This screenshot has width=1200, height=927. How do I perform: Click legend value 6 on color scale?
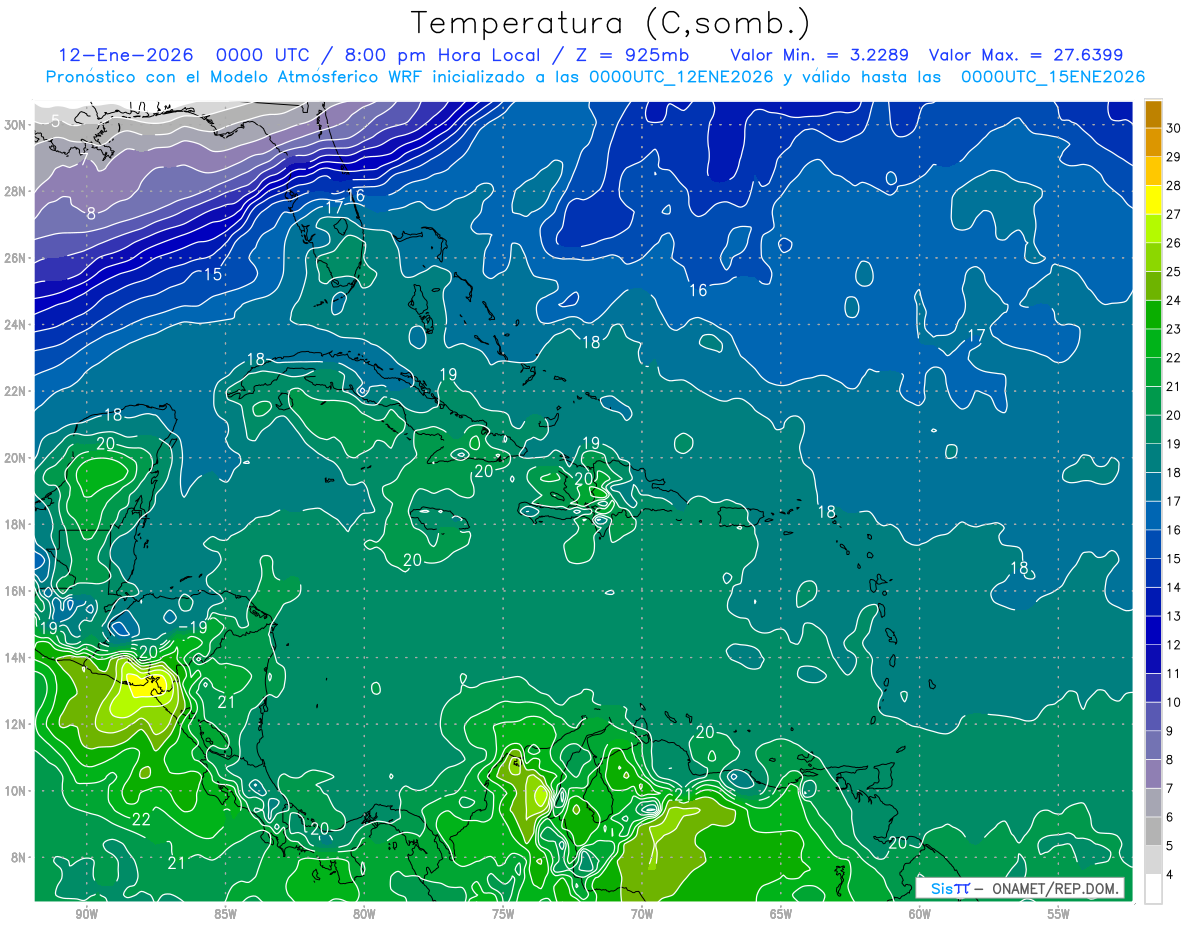point(1171,817)
